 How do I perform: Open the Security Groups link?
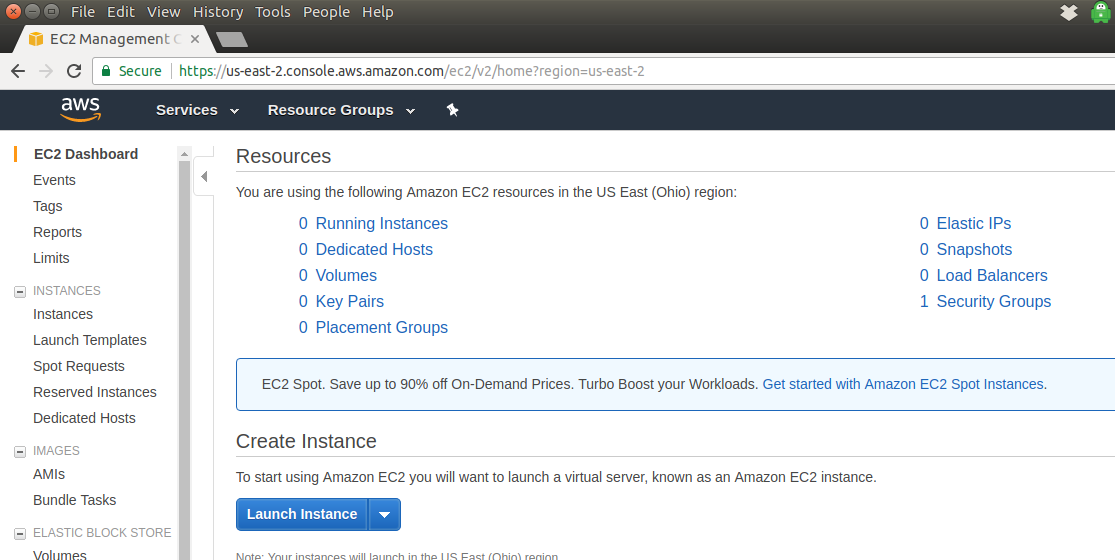(x=993, y=301)
